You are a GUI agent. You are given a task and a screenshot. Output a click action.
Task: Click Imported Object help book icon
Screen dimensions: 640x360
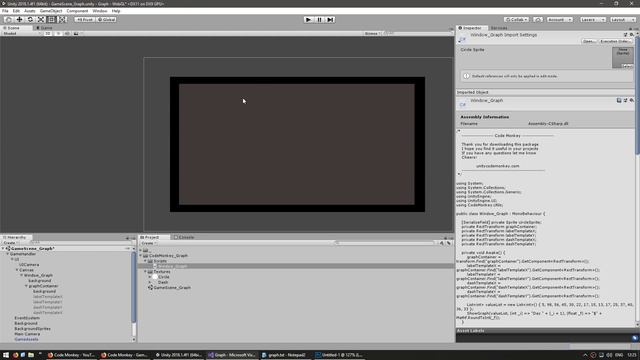pyautogui.click(x=619, y=100)
